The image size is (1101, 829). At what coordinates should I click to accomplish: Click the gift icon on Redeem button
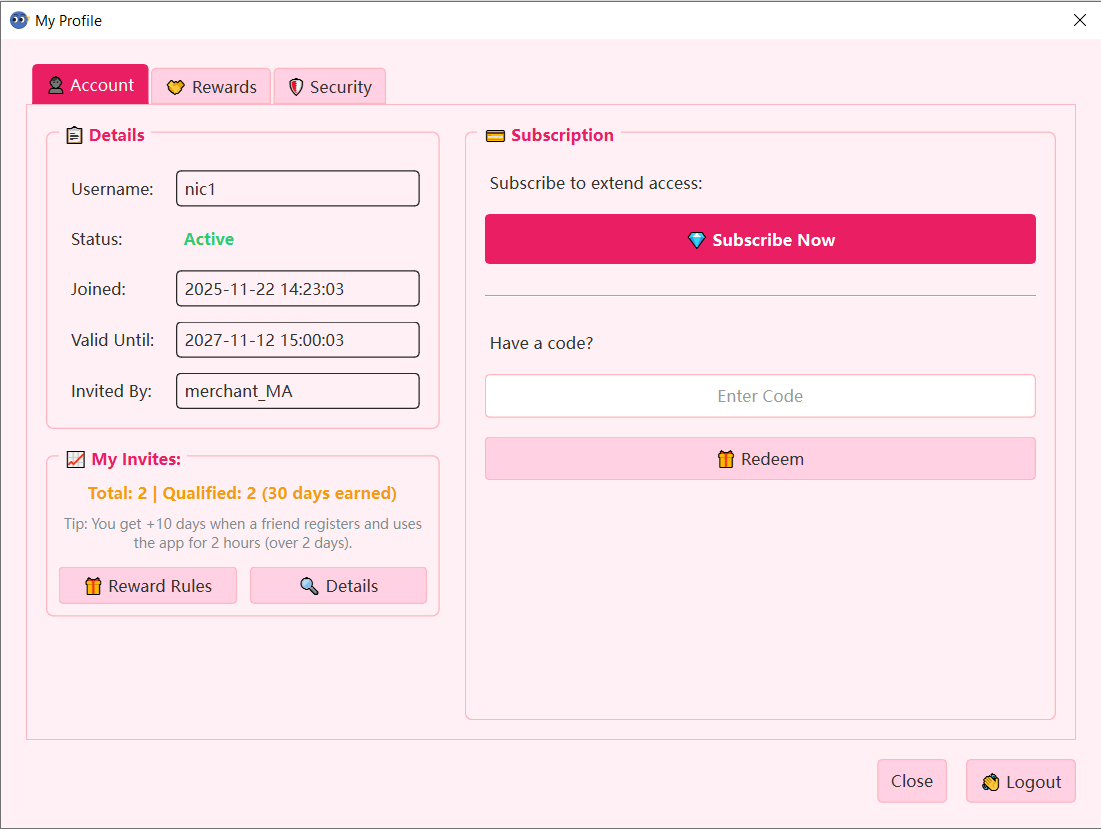click(x=726, y=460)
